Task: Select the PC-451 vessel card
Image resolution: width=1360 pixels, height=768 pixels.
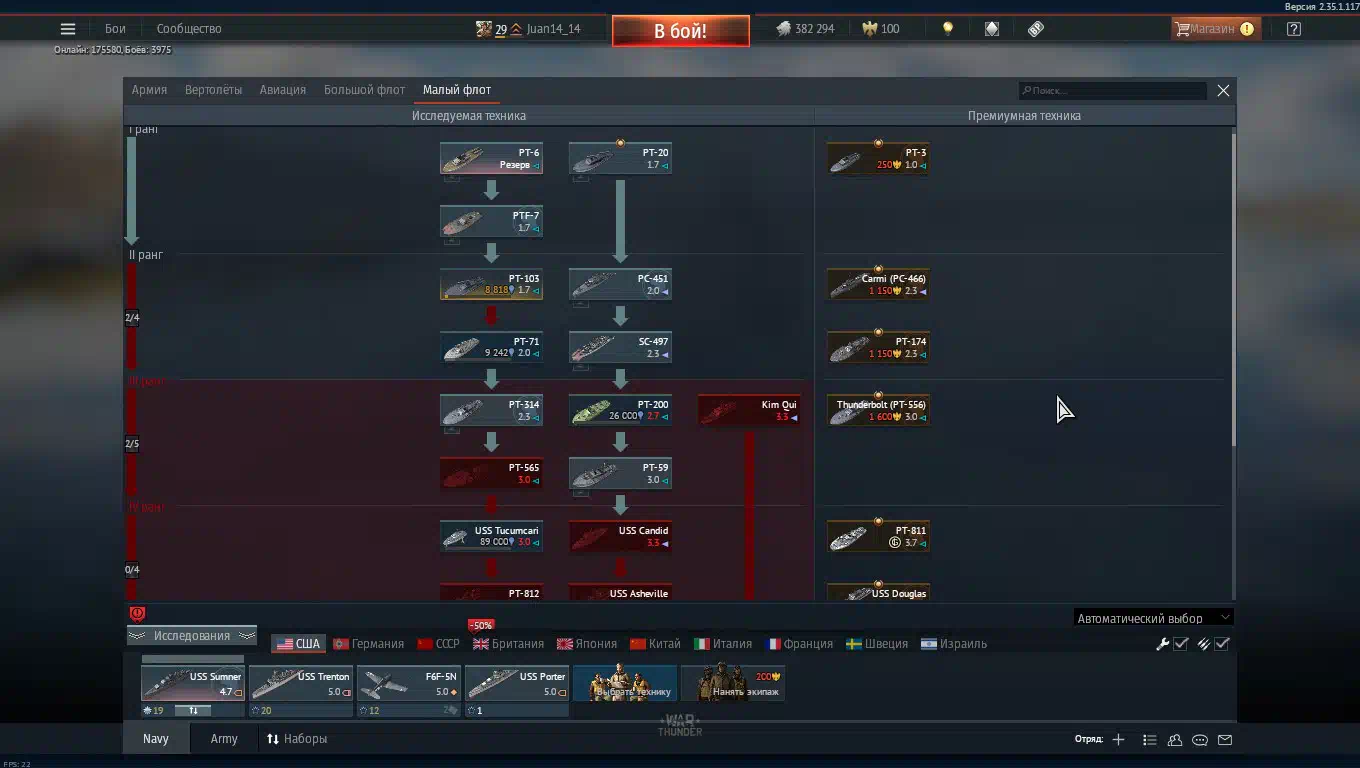Action: click(620, 284)
